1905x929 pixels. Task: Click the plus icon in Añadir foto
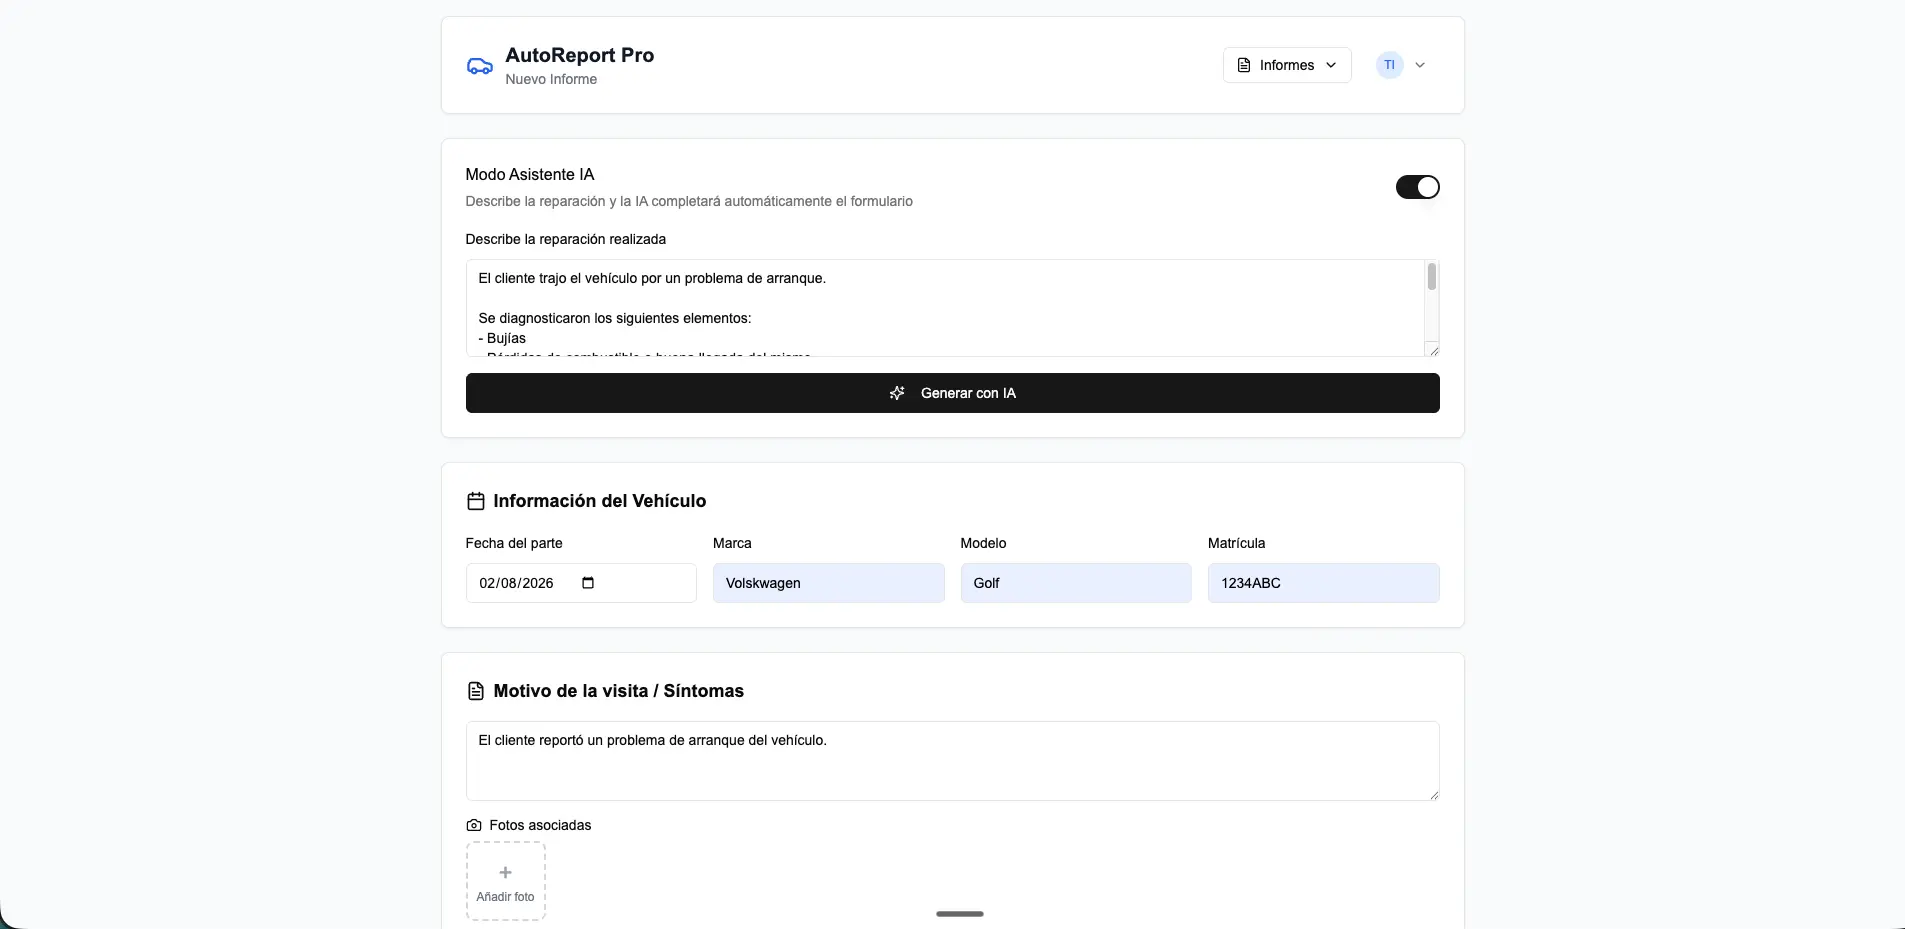coord(506,873)
